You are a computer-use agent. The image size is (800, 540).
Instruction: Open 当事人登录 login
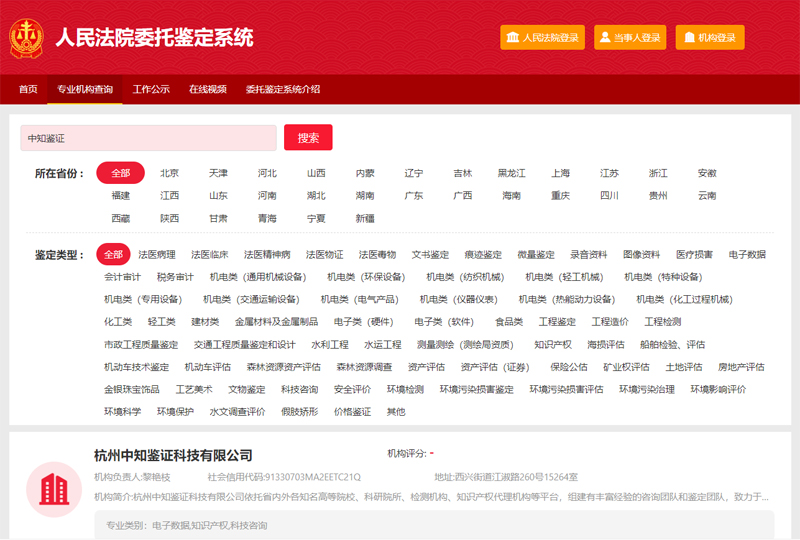click(630, 37)
